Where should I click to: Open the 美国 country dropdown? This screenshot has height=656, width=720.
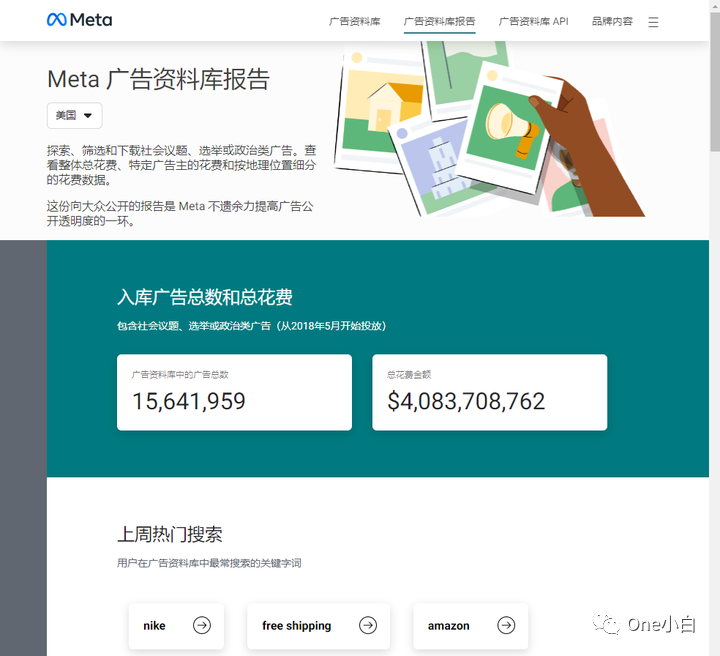point(74,115)
